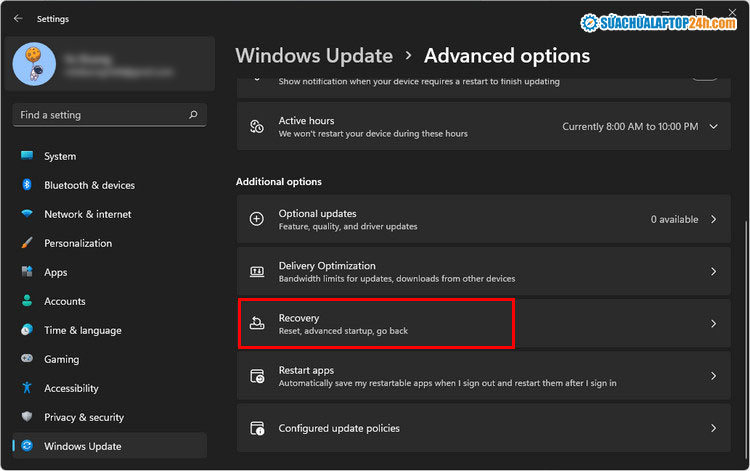
Task: Click the Personalization paintbrush icon
Action: tap(27, 242)
